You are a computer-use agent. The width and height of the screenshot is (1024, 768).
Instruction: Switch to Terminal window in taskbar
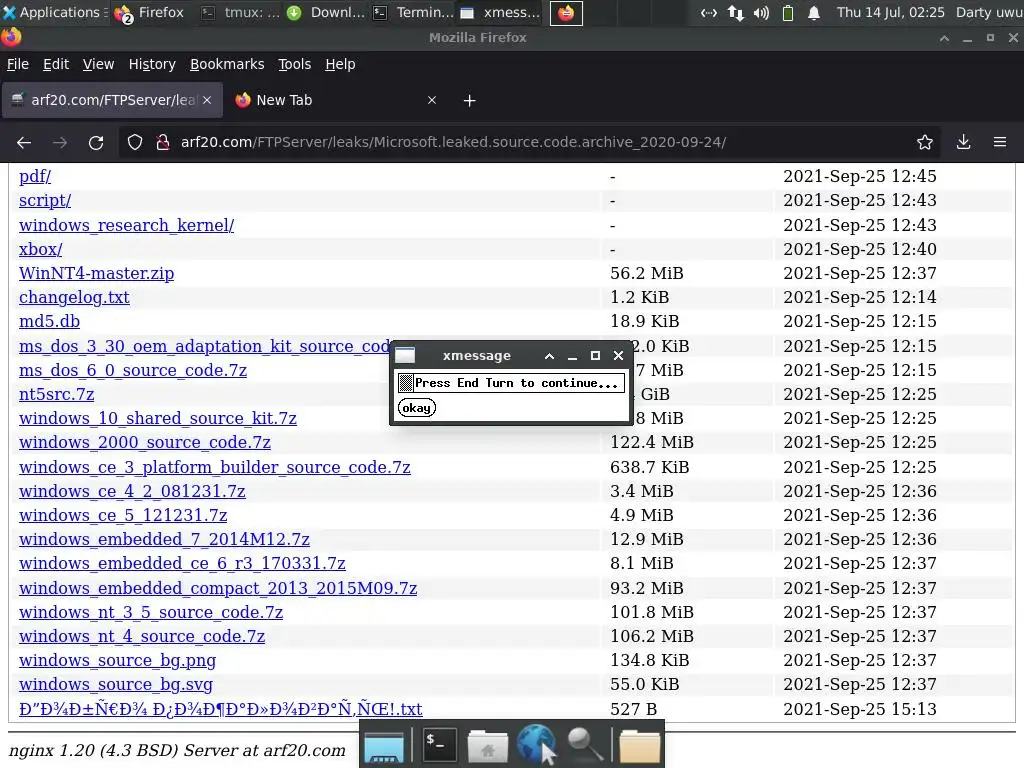[x=413, y=12]
